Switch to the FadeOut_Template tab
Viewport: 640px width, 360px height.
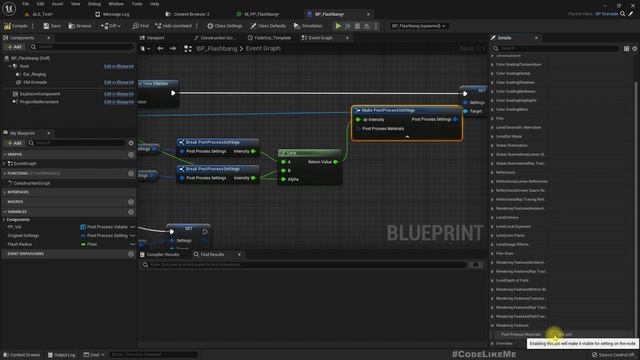(269, 38)
